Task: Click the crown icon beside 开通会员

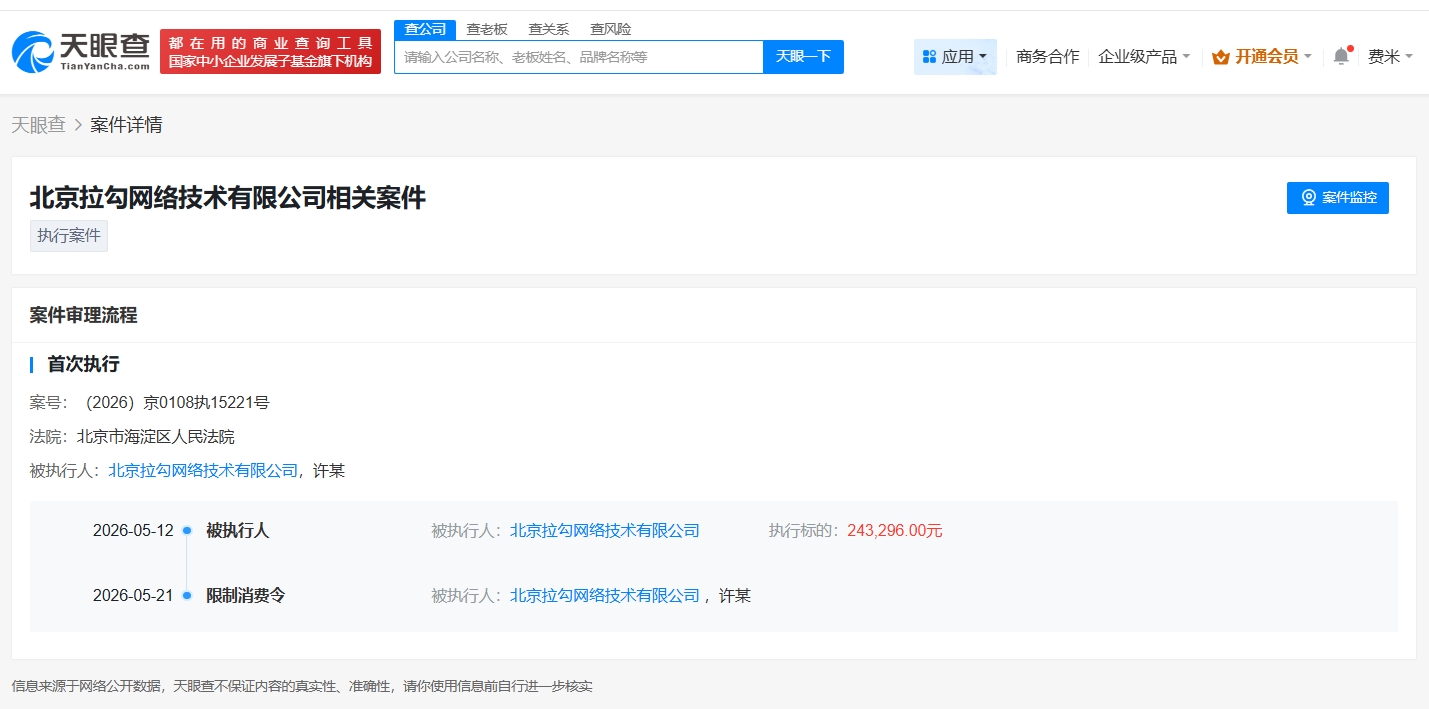Action: 1220,57
